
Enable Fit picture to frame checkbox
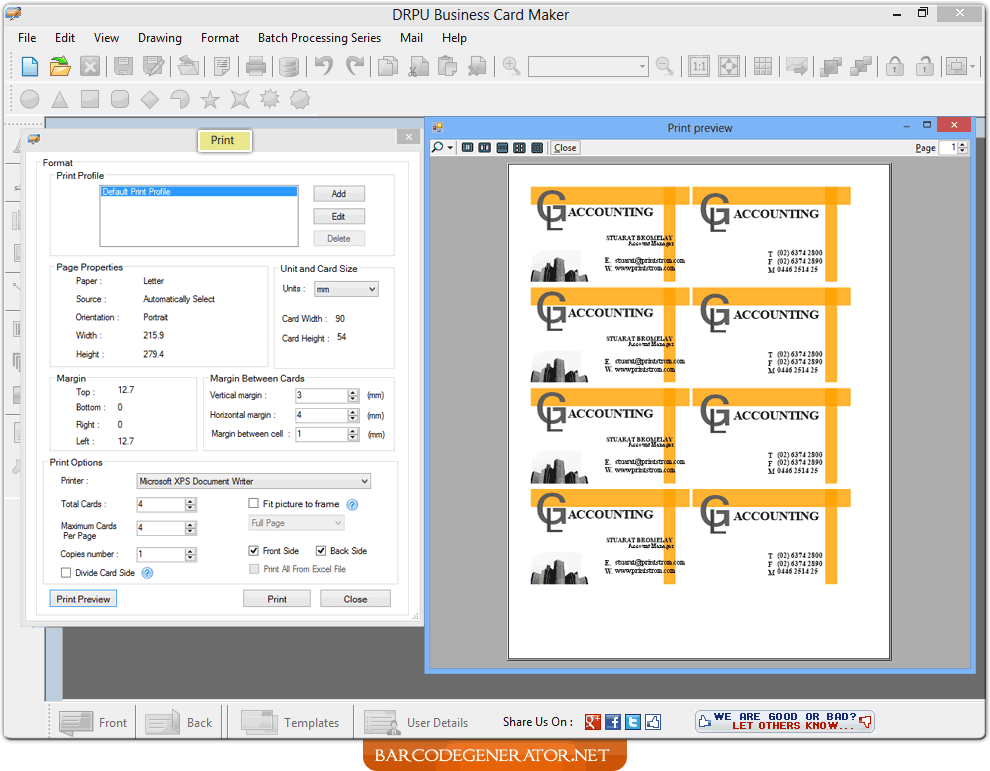pos(254,503)
